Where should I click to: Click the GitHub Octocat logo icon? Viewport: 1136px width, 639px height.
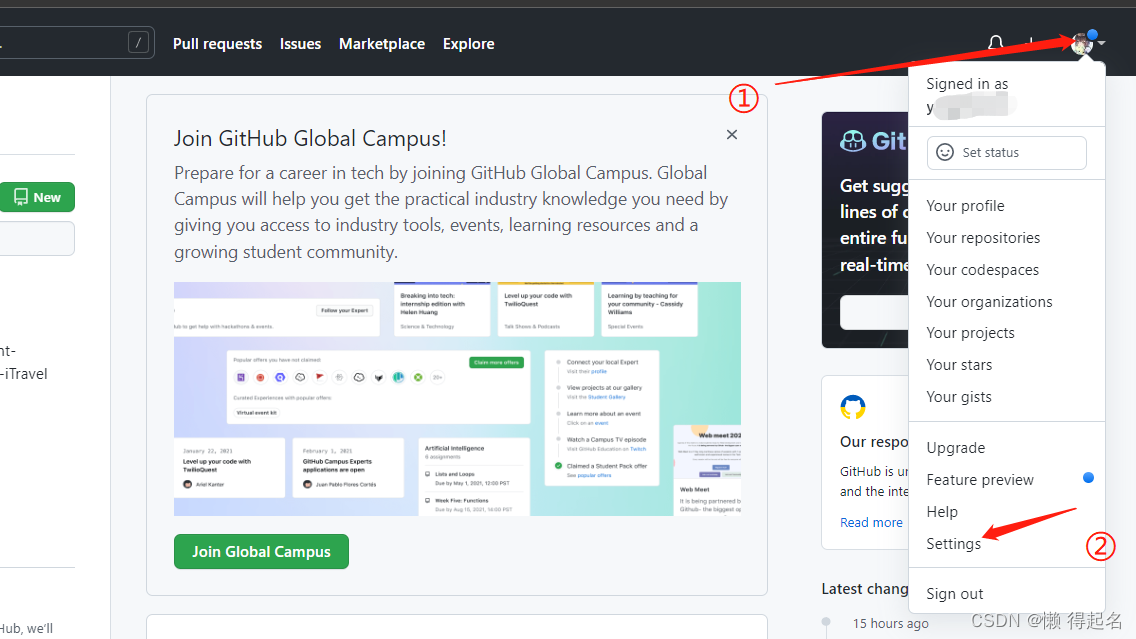[853, 406]
